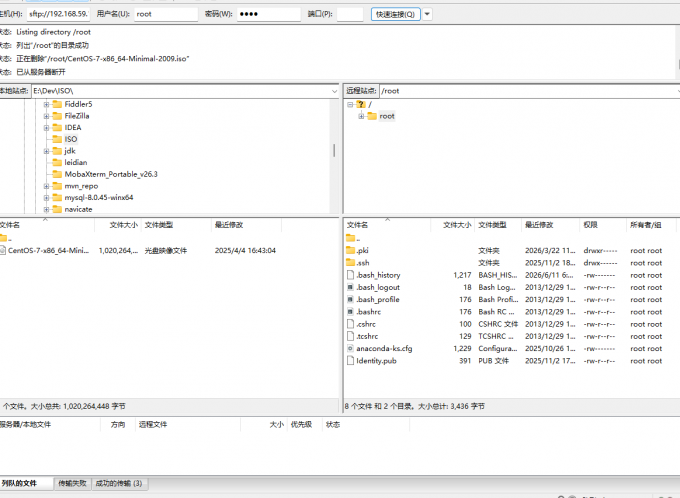Expand the jdk tree node

pos(46,151)
